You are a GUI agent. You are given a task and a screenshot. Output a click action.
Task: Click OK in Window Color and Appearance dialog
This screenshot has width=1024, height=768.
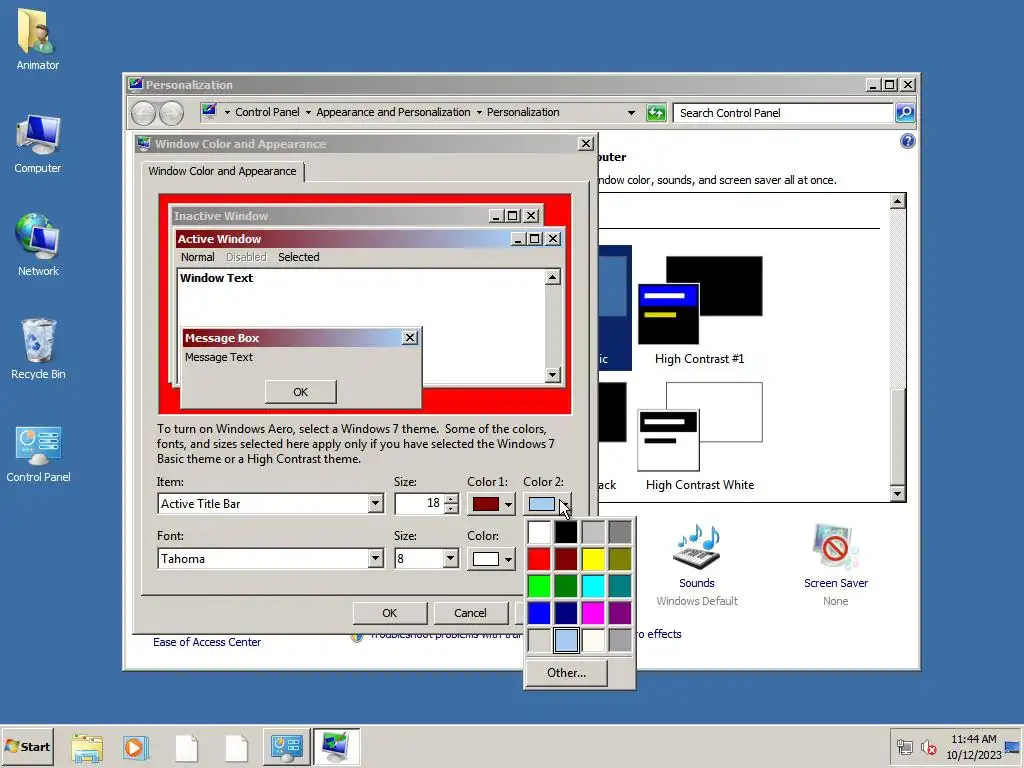[389, 613]
